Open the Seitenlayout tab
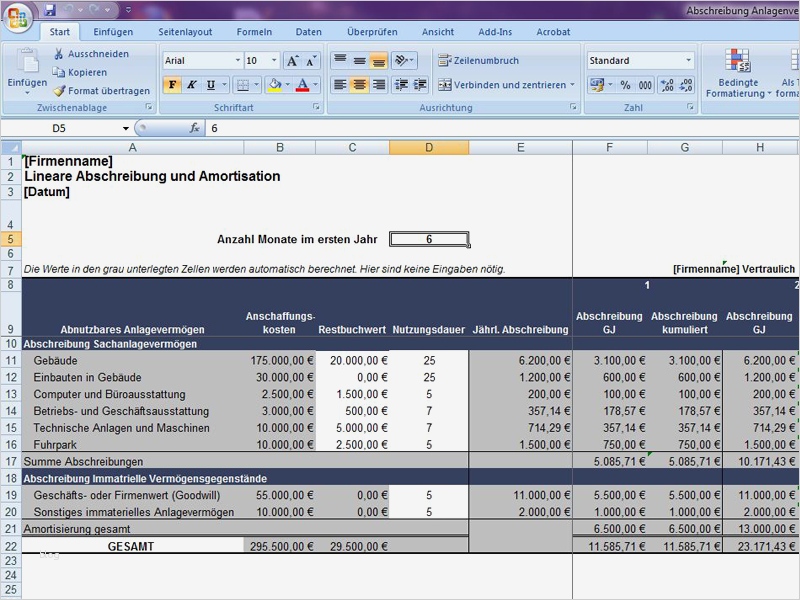Image resolution: width=800 pixels, height=600 pixels. (186, 32)
